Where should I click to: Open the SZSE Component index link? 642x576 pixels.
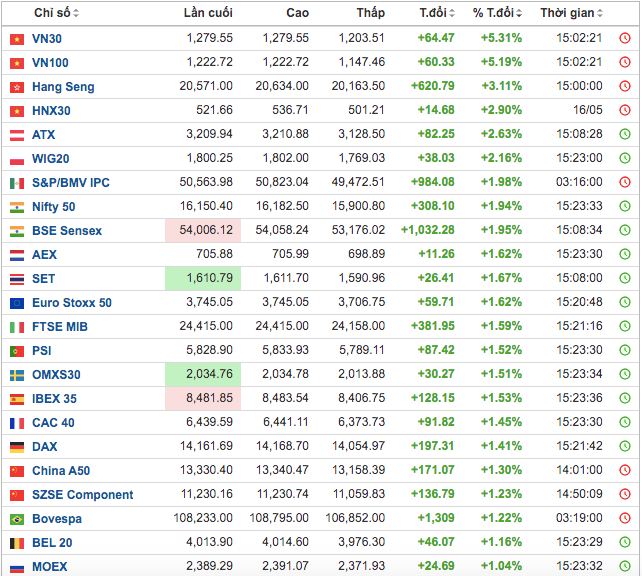point(82,495)
